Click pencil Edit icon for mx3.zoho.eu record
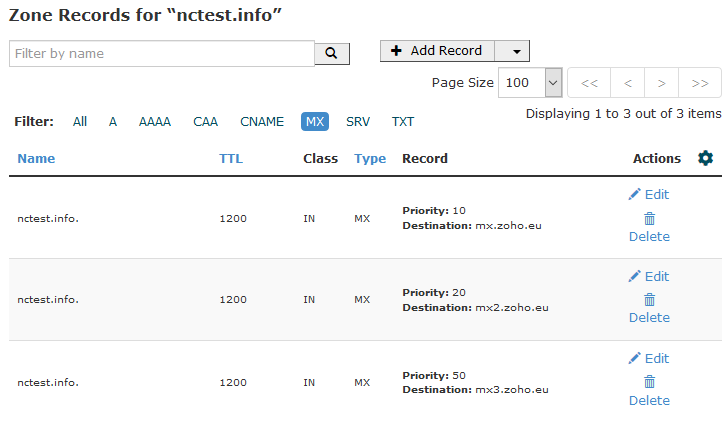 [x=635, y=358]
